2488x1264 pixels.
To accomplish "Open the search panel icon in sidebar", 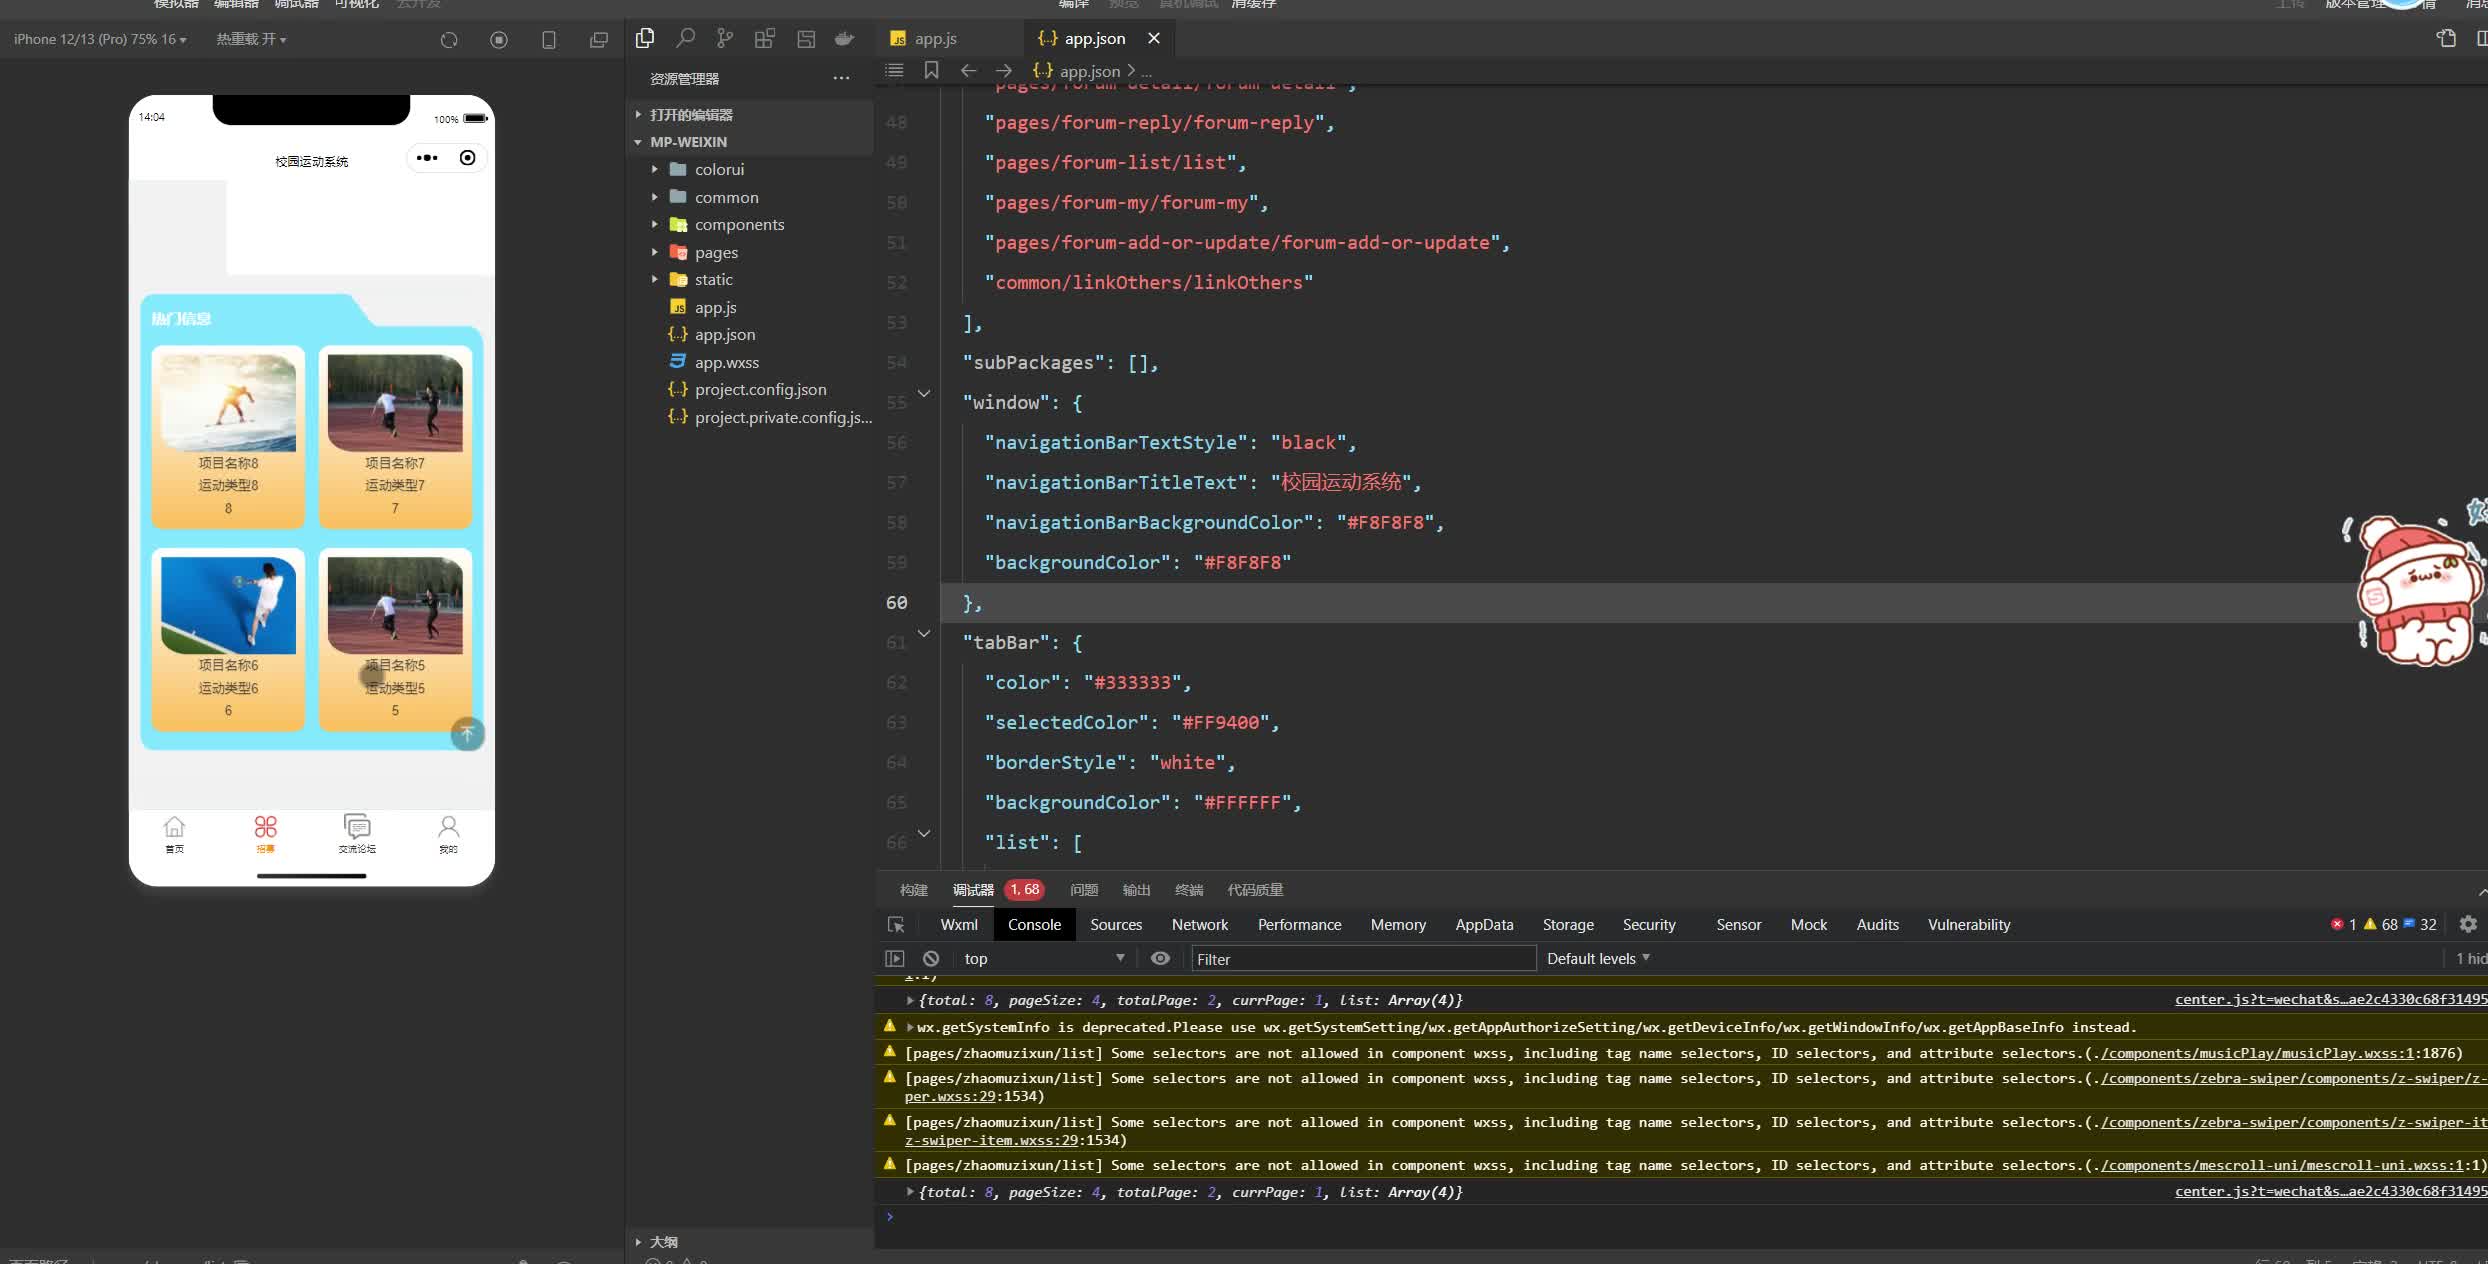I will pyautogui.click(x=685, y=39).
